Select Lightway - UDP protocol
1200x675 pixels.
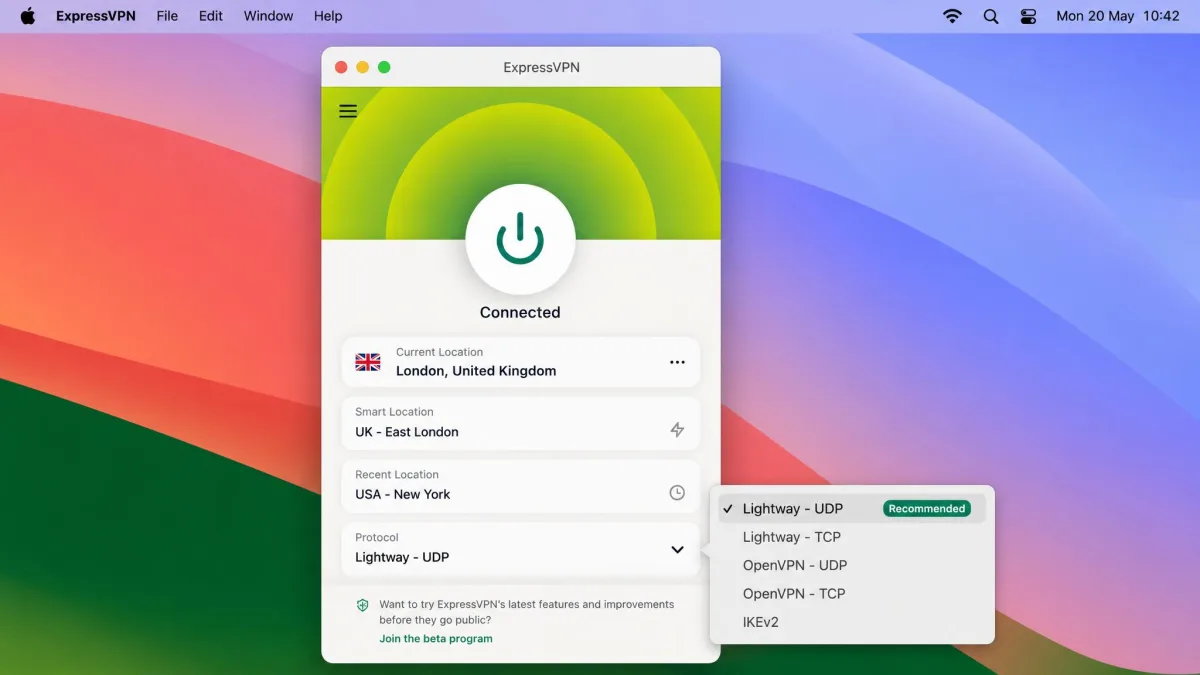[853, 509]
